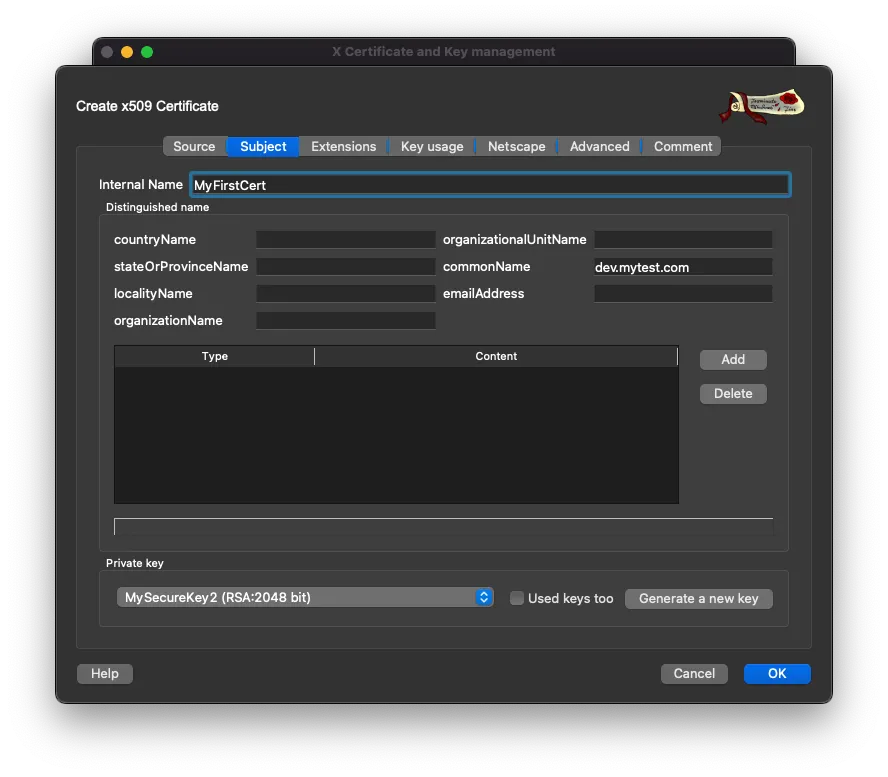Select the Key usage tab

[430, 146]
